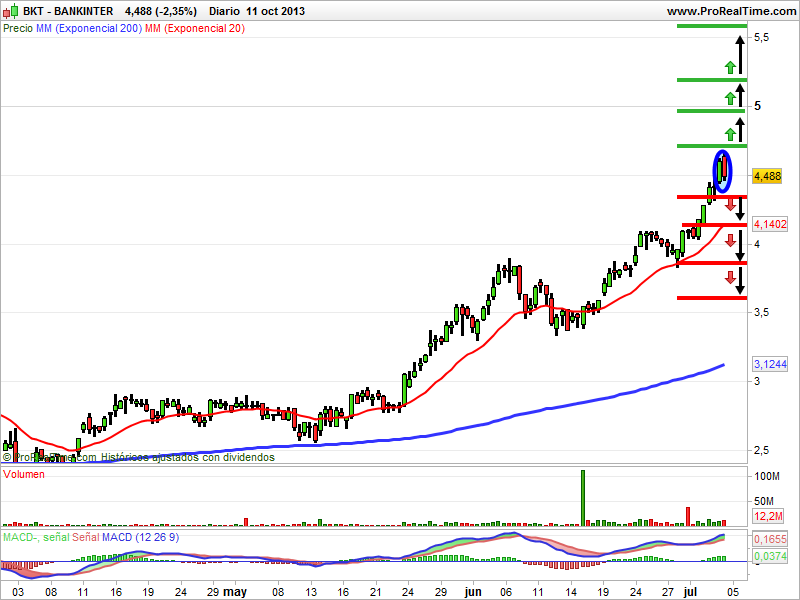Click the tall green volume spike bar
This screenshot has width=800, height=600.
tap(583, 498)
